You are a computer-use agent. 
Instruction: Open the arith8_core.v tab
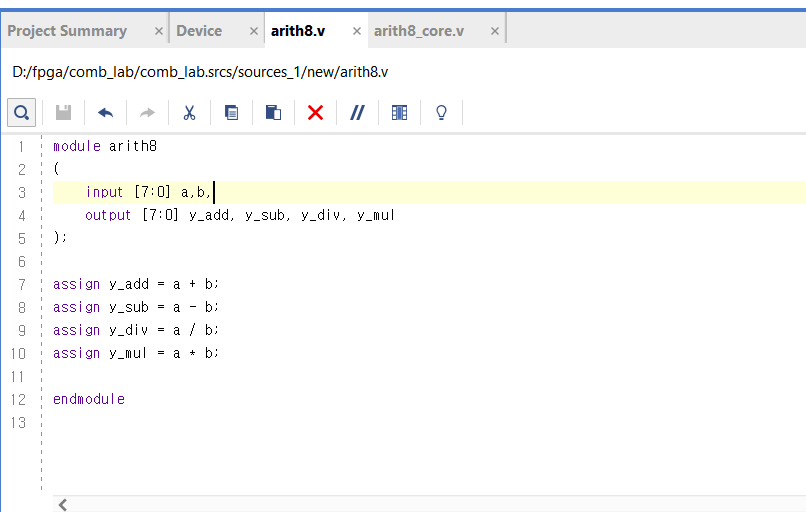click(x=419, y=31)
